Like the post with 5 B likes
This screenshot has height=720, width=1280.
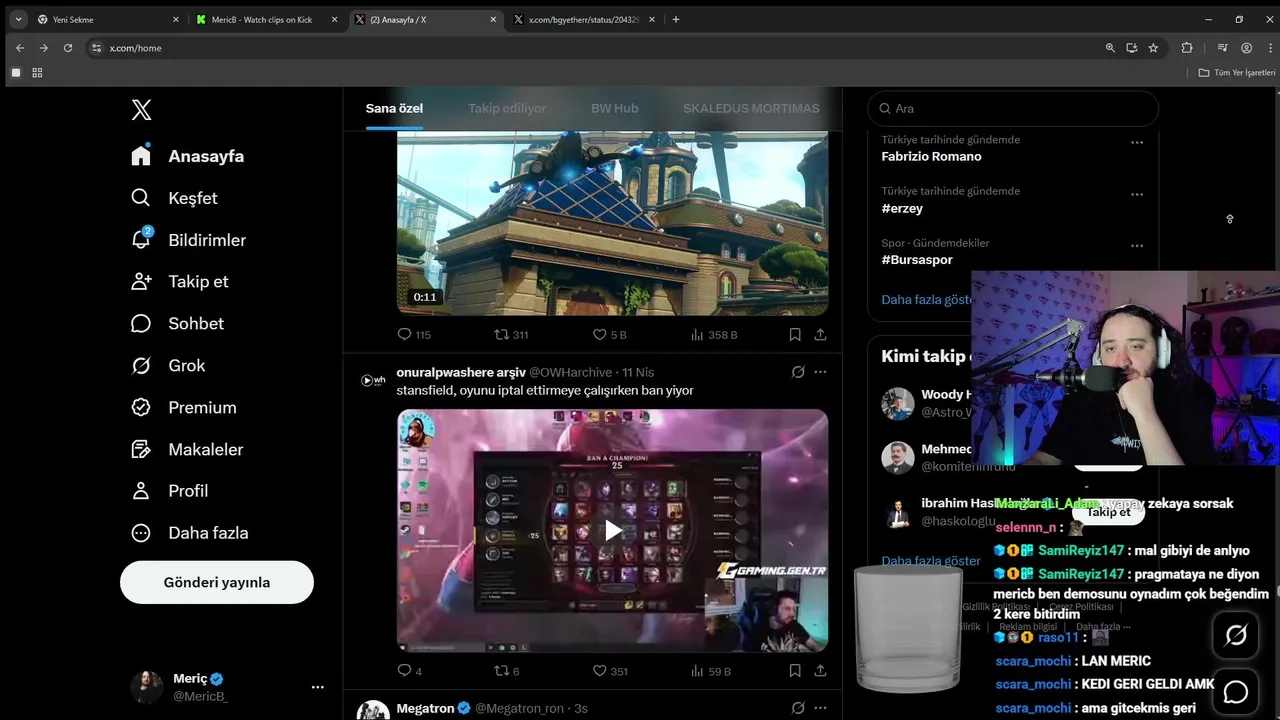click(609, 335)
